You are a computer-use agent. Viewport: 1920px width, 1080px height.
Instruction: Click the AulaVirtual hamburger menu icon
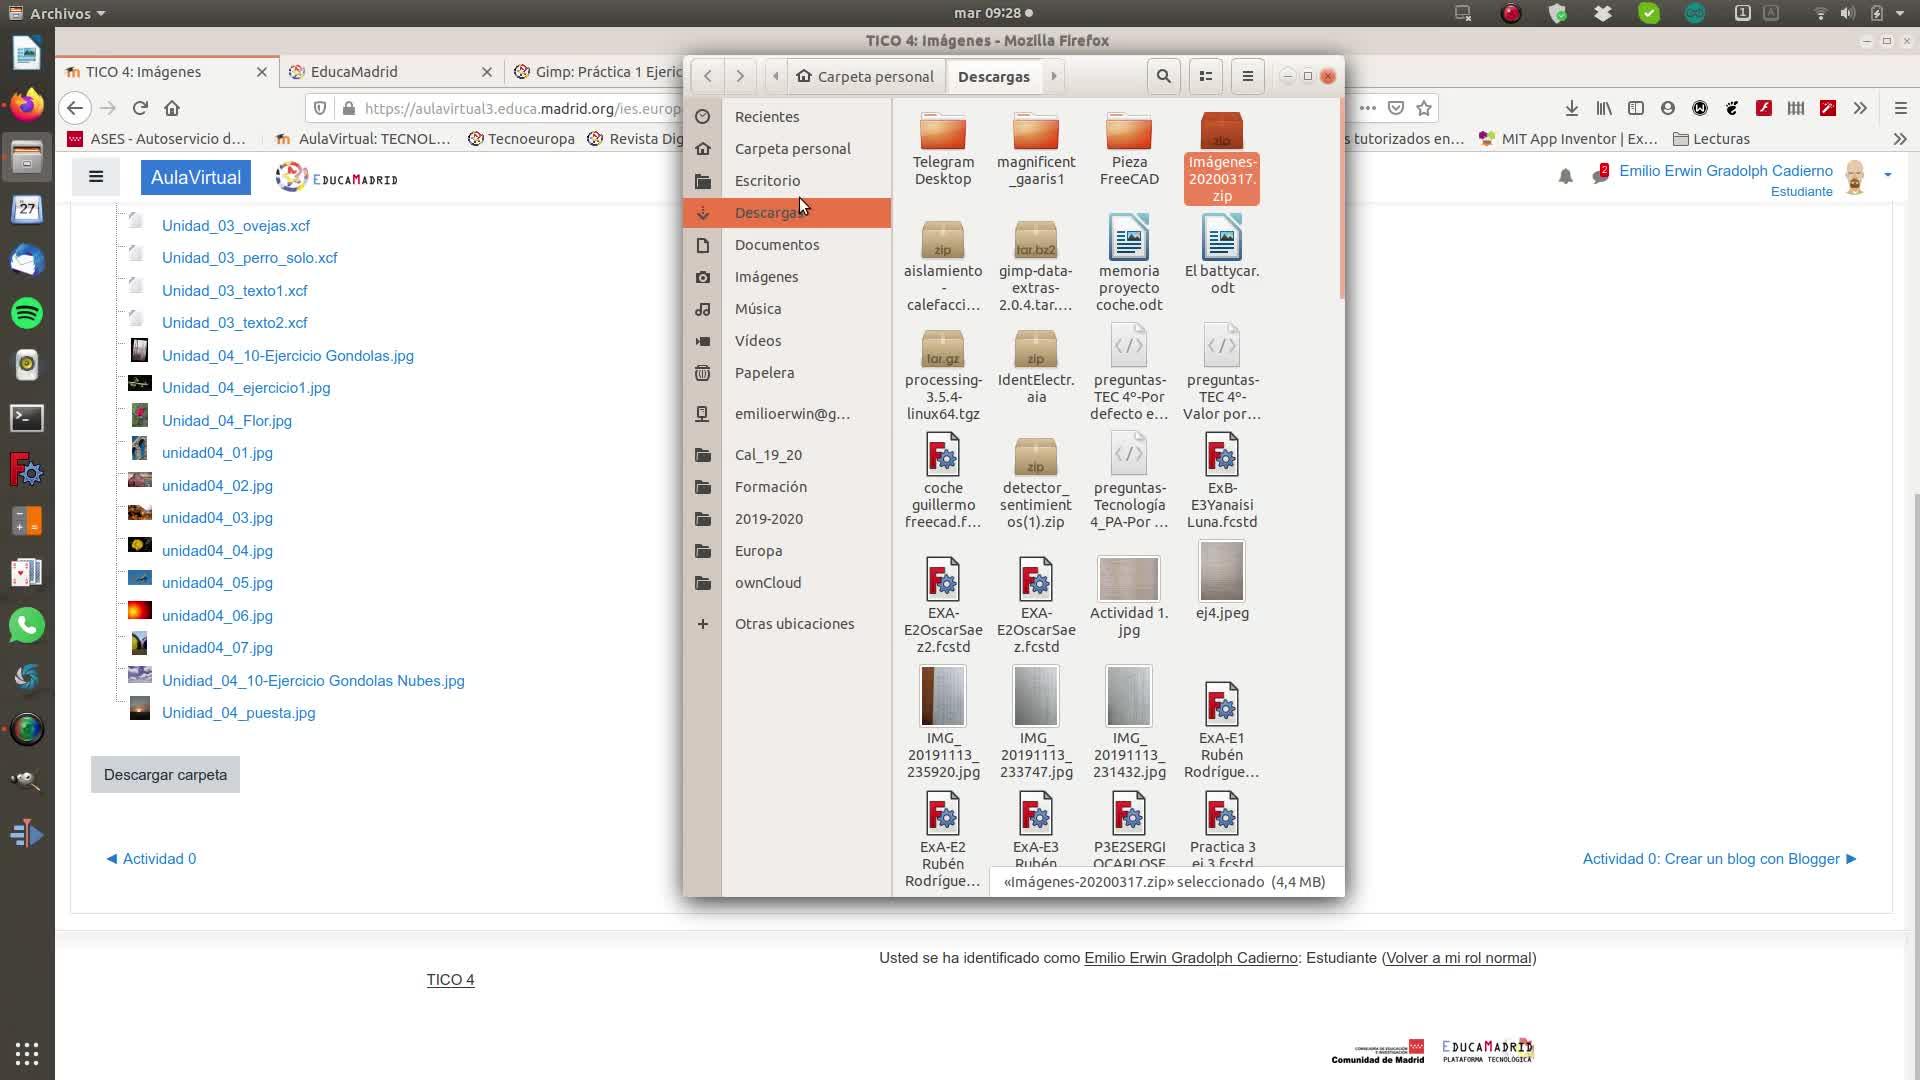pos(96,177)
